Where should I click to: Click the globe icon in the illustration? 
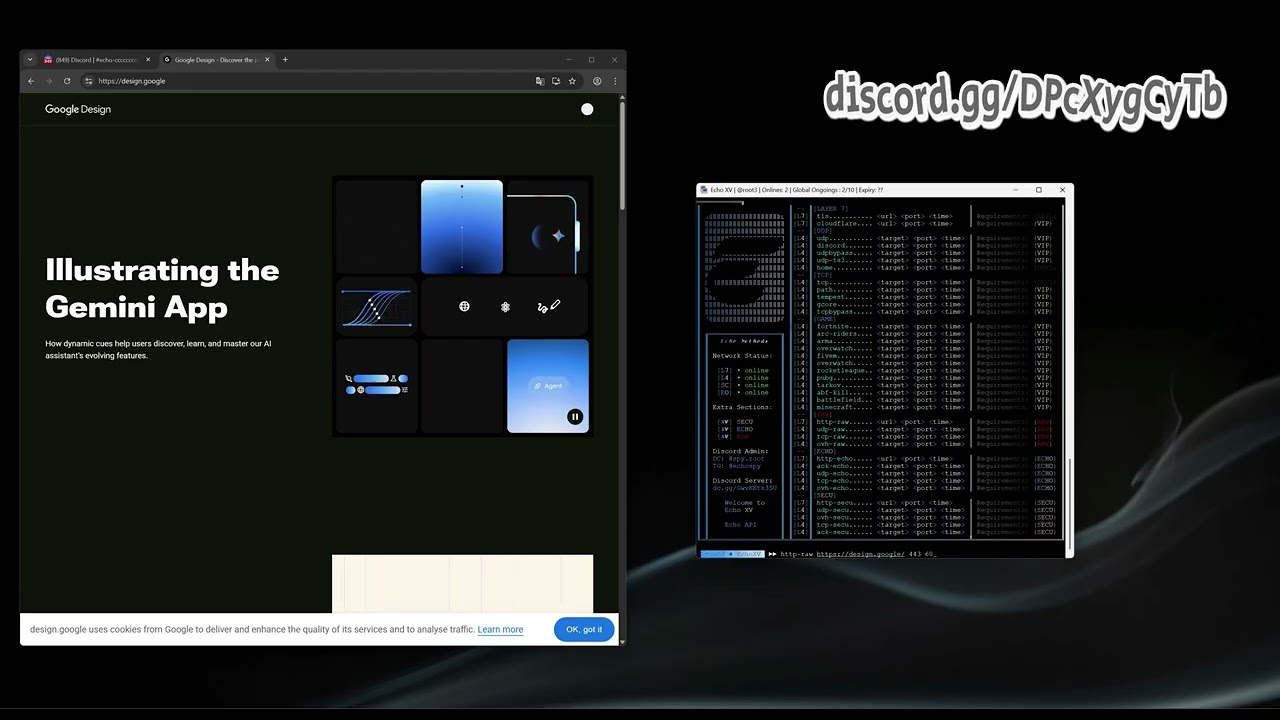click(464, 306)
